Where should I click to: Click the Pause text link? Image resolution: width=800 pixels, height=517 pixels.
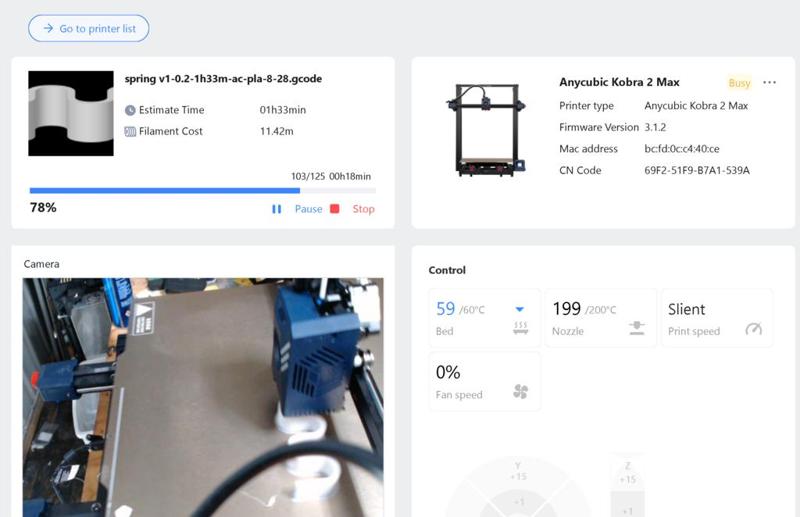pos(308,209)
